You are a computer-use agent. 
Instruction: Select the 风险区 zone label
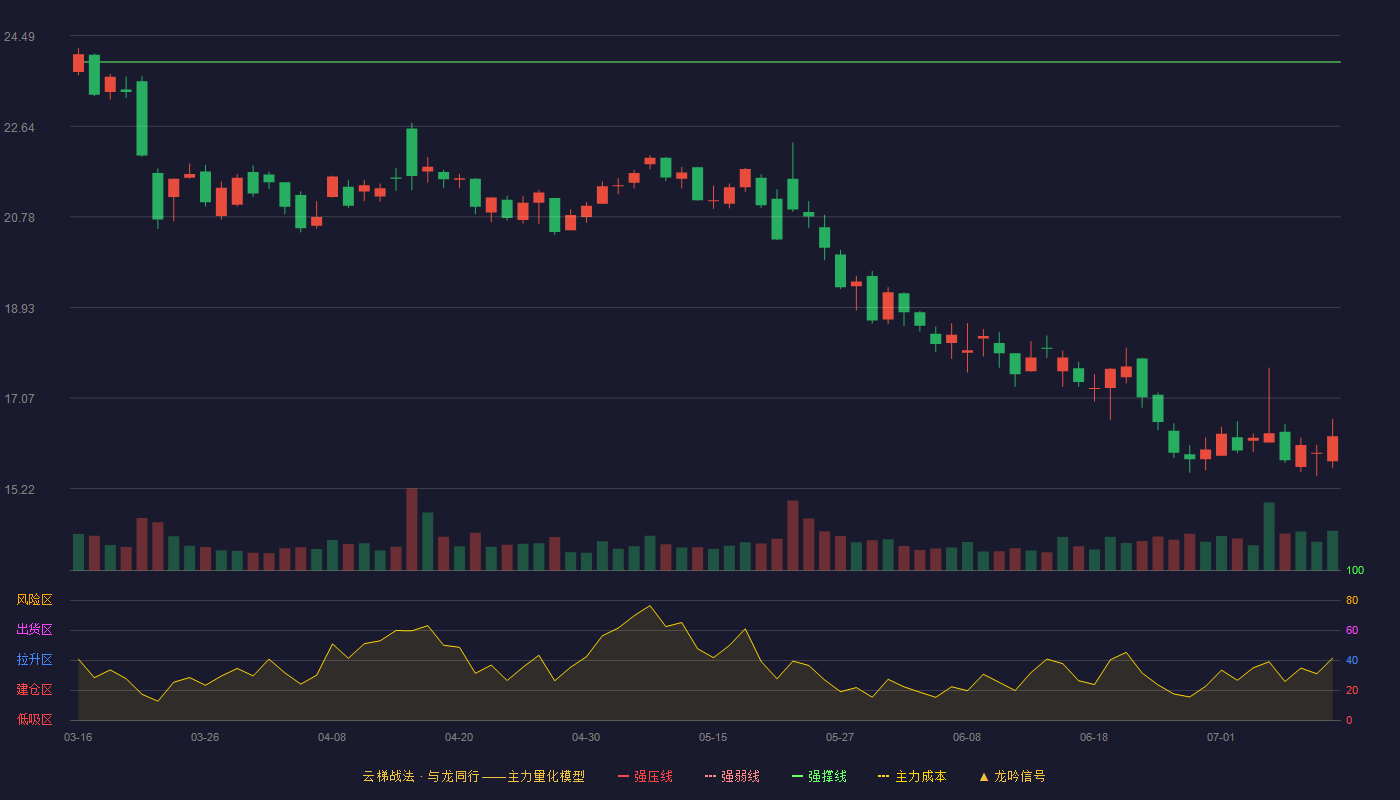coord(34,600)
